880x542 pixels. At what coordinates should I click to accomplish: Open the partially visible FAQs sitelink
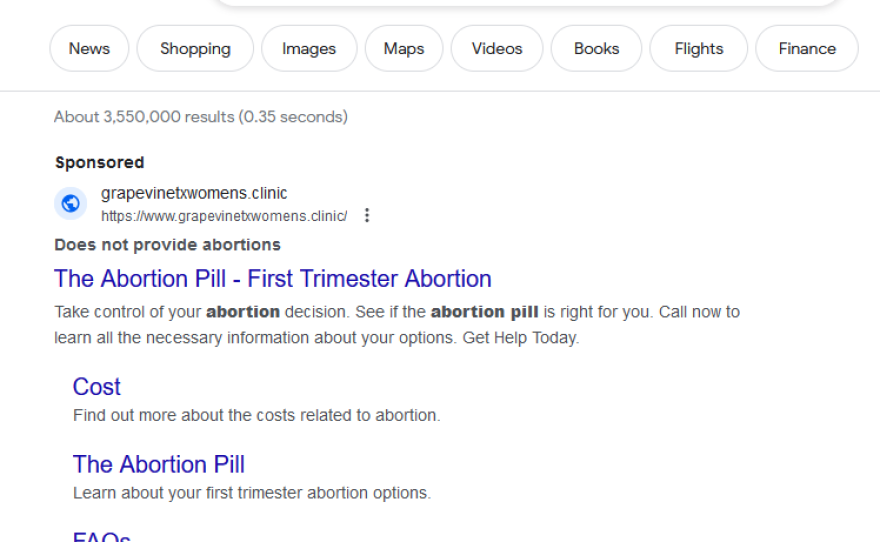[102, 537]
